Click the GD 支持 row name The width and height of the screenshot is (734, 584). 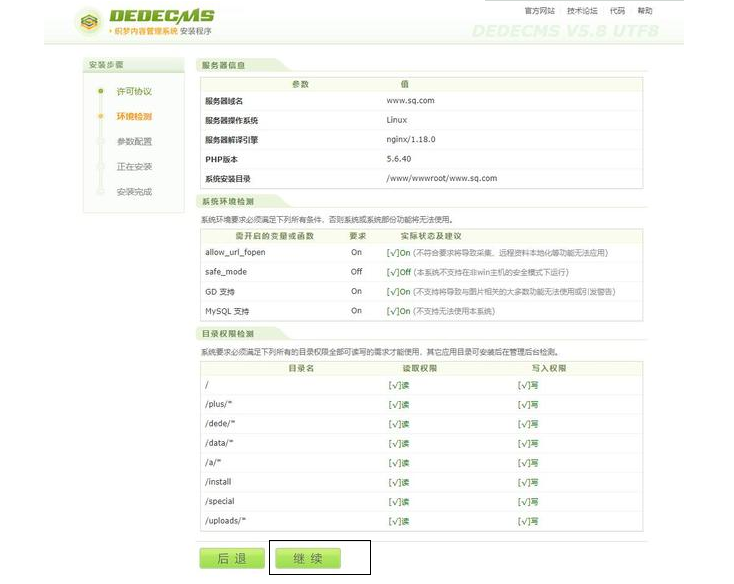pos(220,292)
